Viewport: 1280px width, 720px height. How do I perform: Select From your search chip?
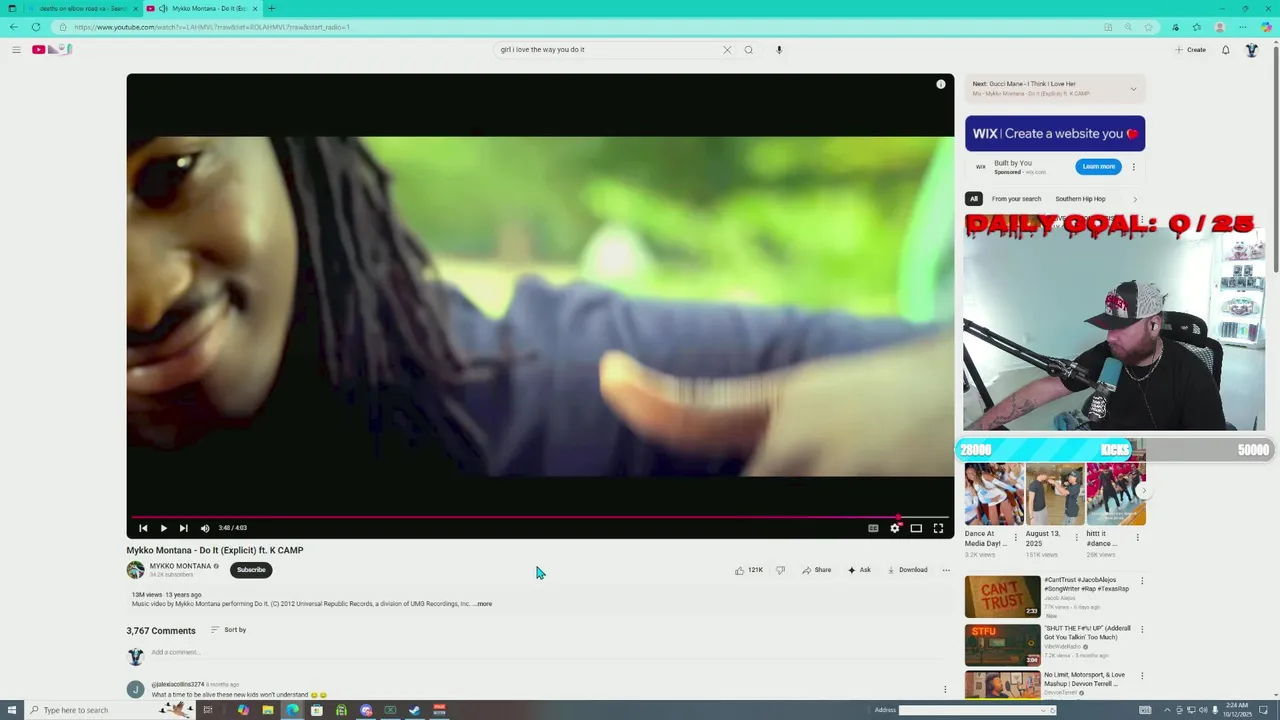point(1016,199)
